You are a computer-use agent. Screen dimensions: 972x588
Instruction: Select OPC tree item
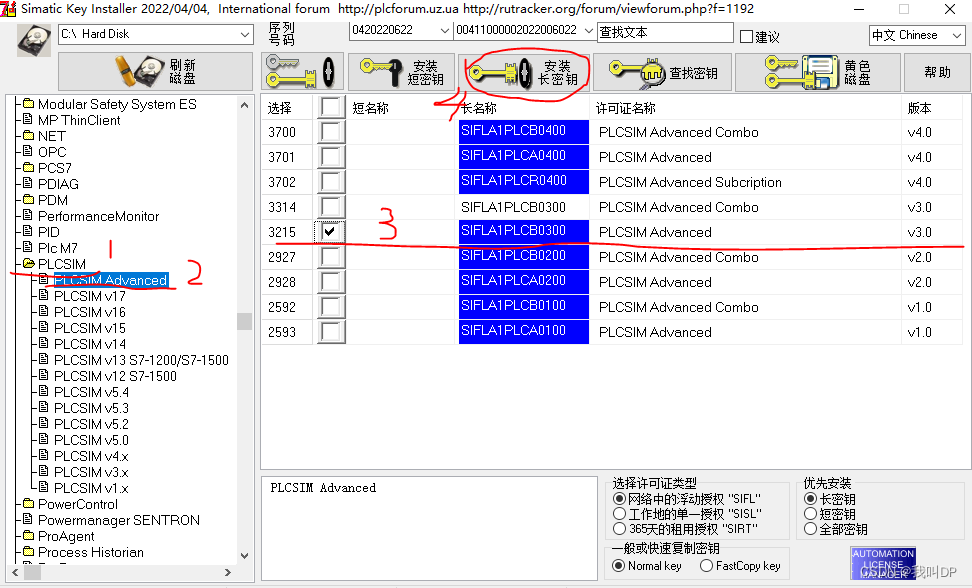click(52, 152)
